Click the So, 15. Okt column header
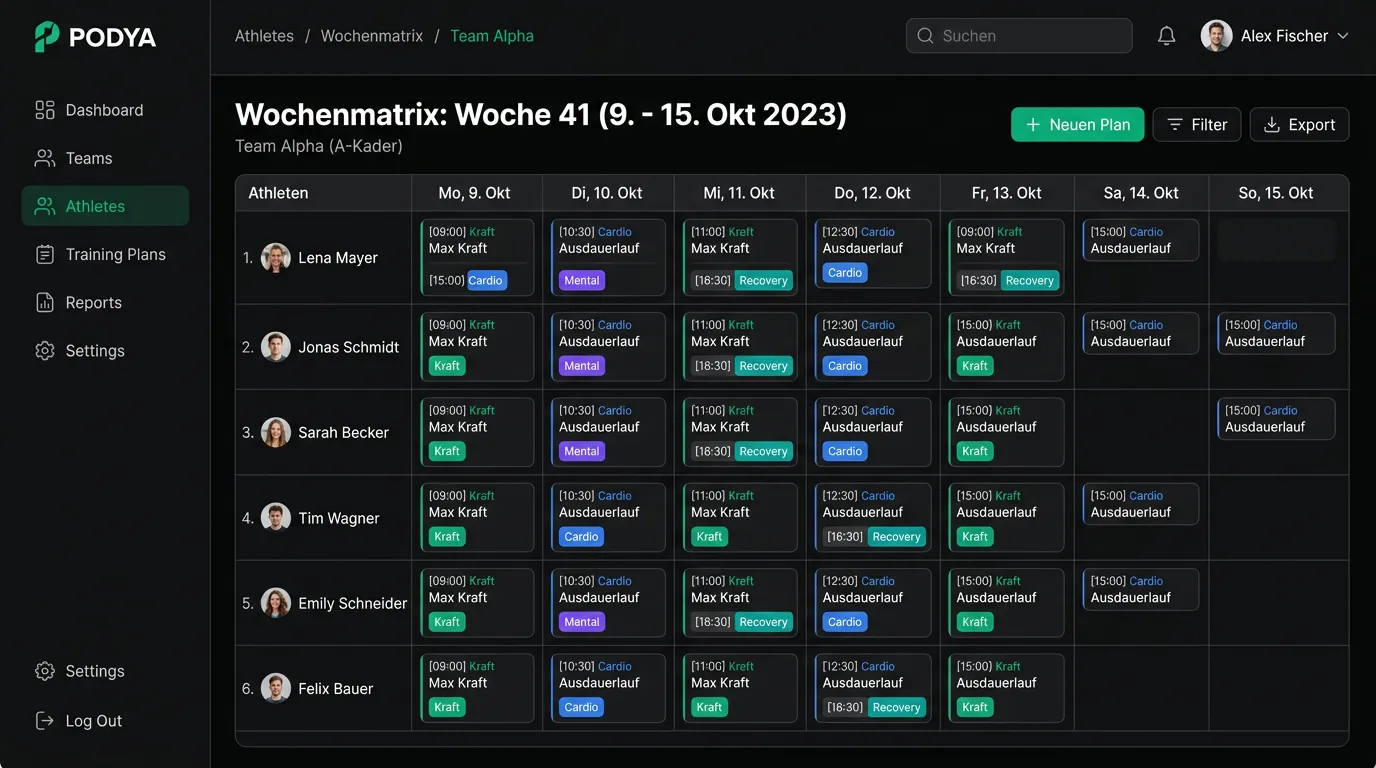The image size is (1376, 768). click(x=1276, y=193)
